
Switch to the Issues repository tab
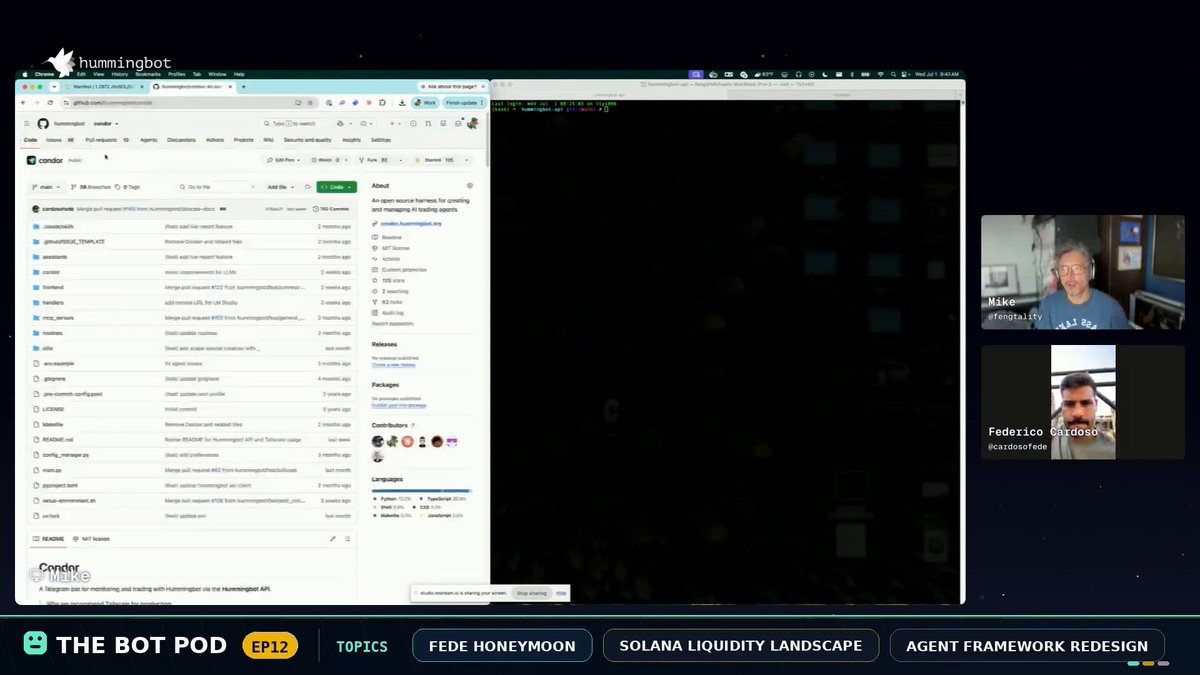60,140
